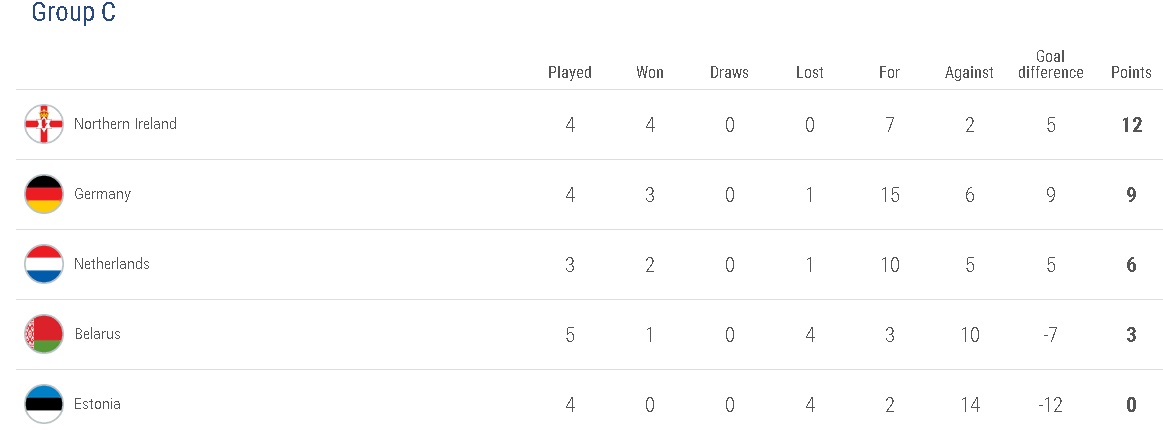Click the Against column header
1163x430 pixels.
click(x=969, y=72)
